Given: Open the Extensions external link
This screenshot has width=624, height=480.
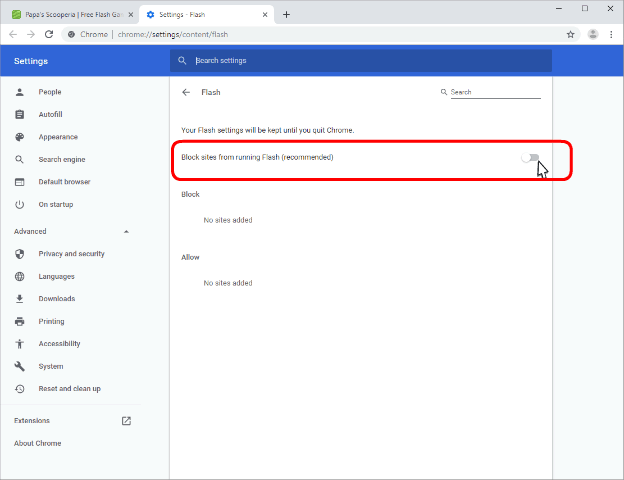Looking at the screenshot, I should (x=126, y=421).
